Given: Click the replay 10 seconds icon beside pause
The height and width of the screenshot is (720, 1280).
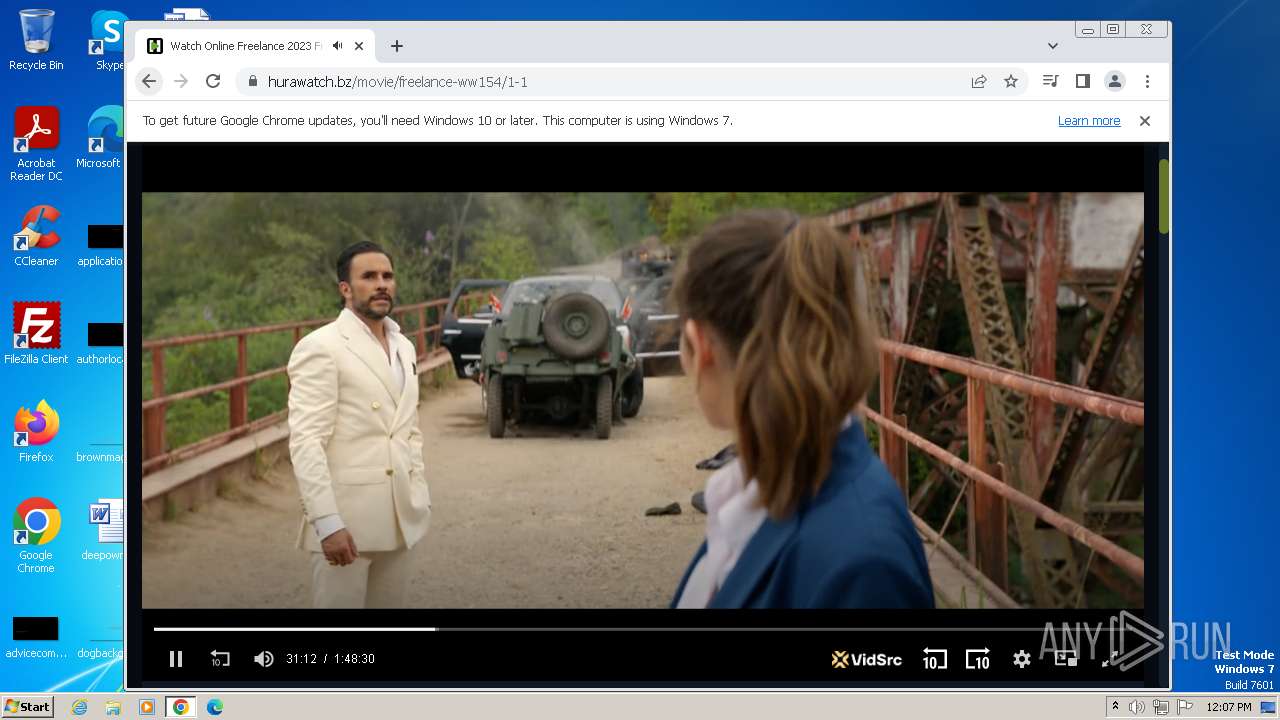Looking at the screenshot, I should pos(220,659).
